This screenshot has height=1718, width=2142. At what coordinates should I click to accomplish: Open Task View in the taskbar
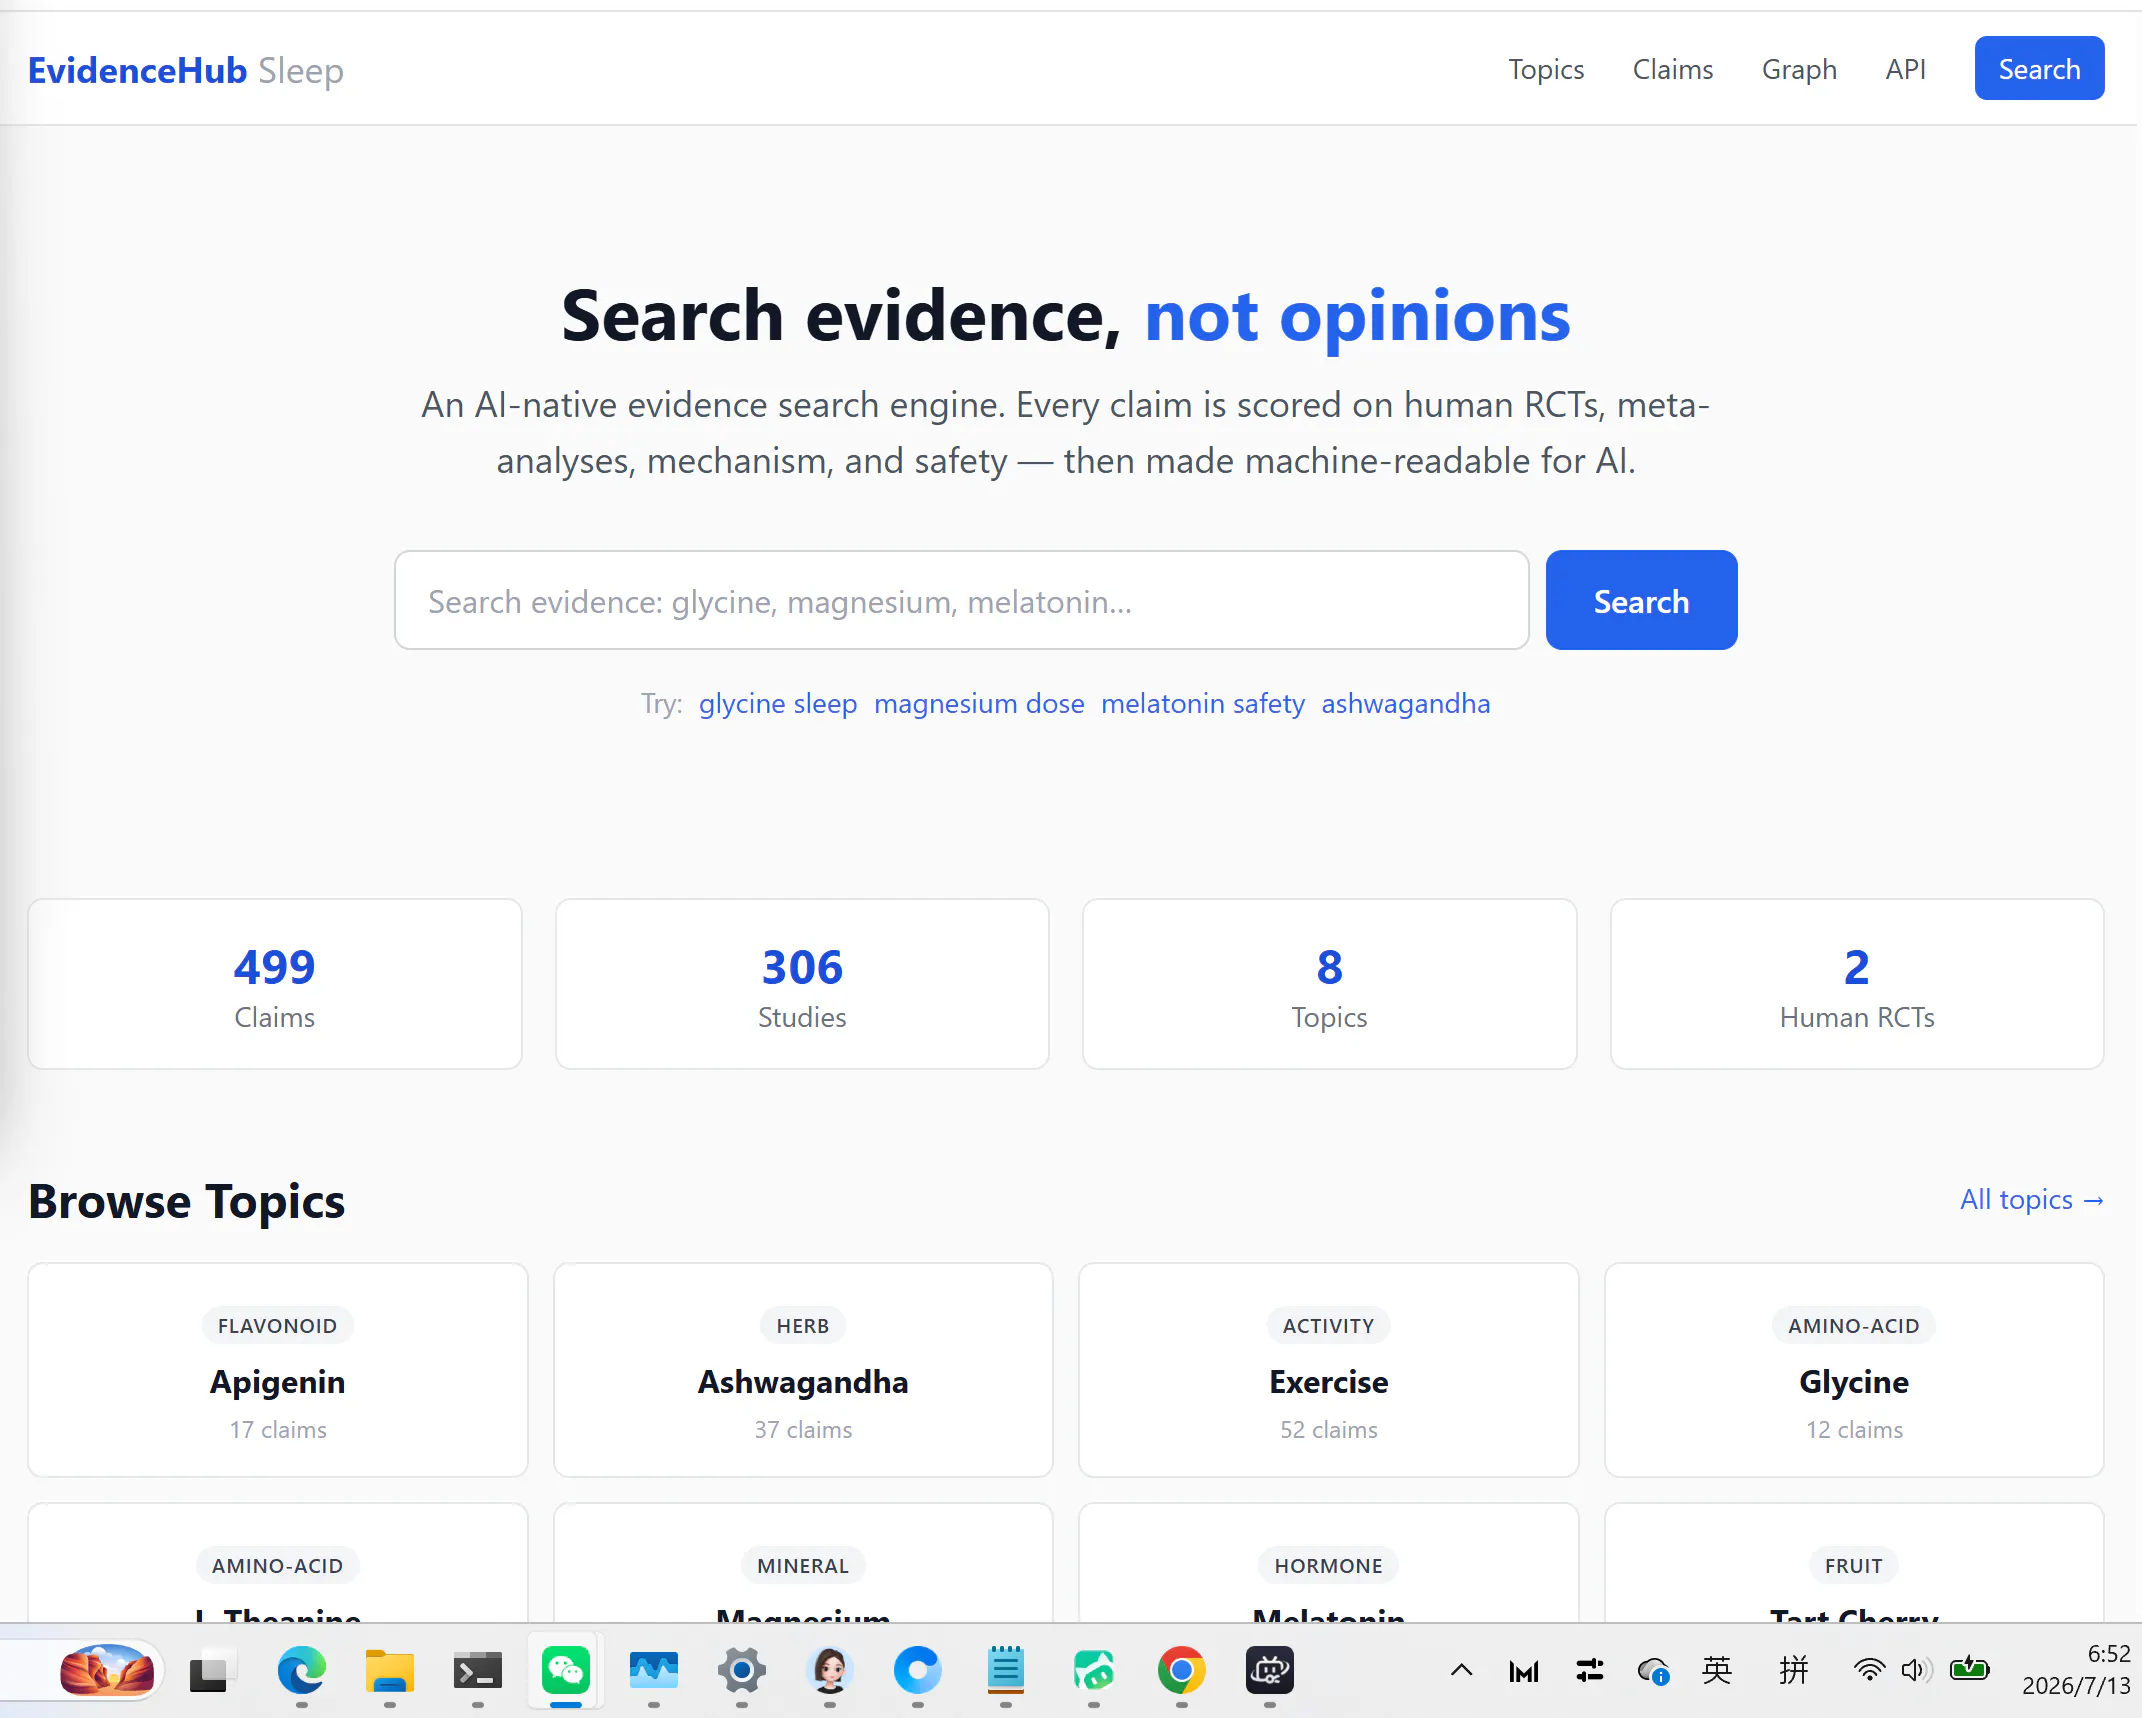tap(211, 1670)
